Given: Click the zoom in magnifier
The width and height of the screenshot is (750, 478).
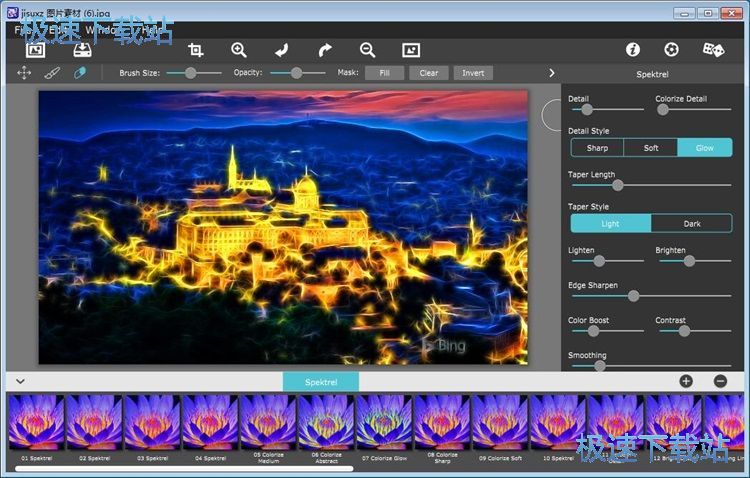Looking at the screenshot, I should [x=239, y=49].
